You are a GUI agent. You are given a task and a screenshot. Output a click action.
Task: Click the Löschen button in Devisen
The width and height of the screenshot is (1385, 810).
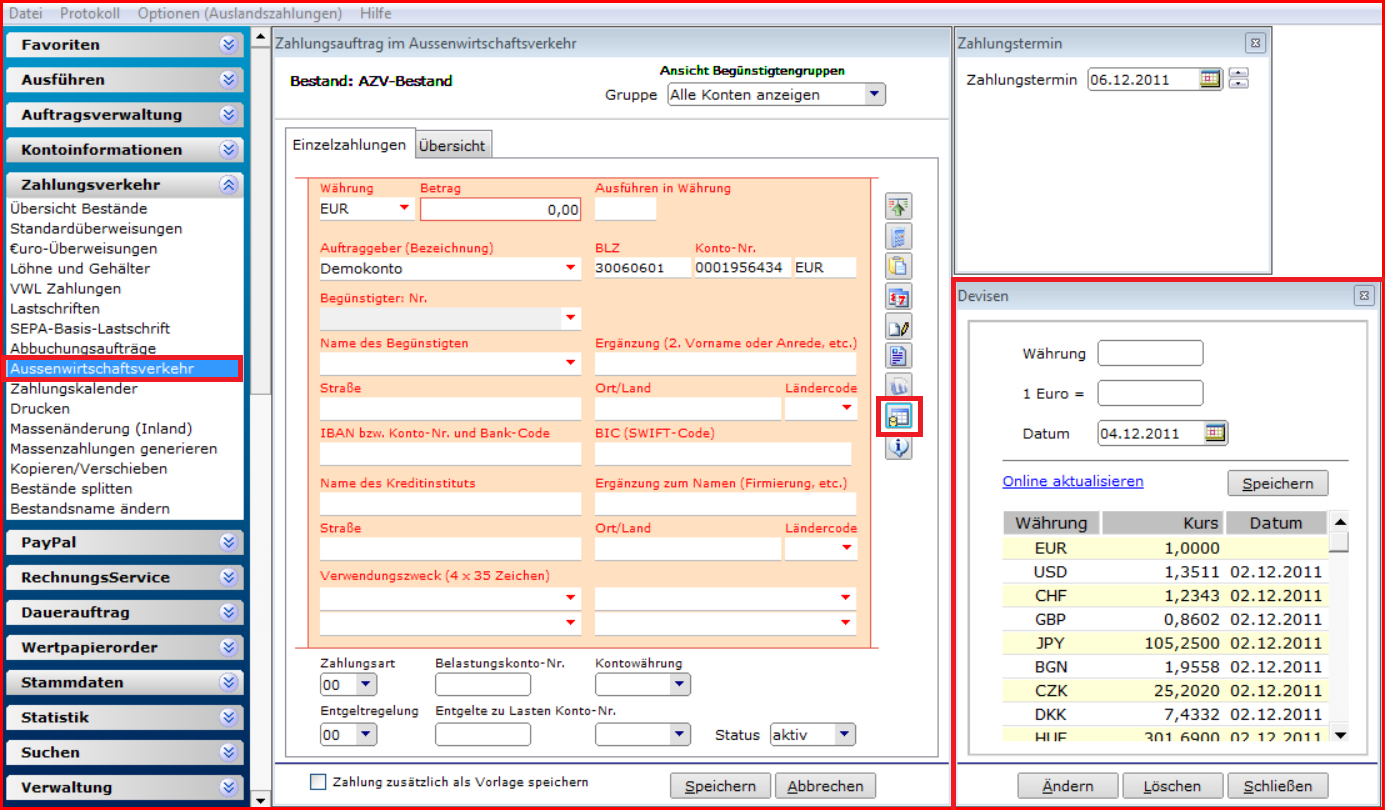(x=1173, y=786)
